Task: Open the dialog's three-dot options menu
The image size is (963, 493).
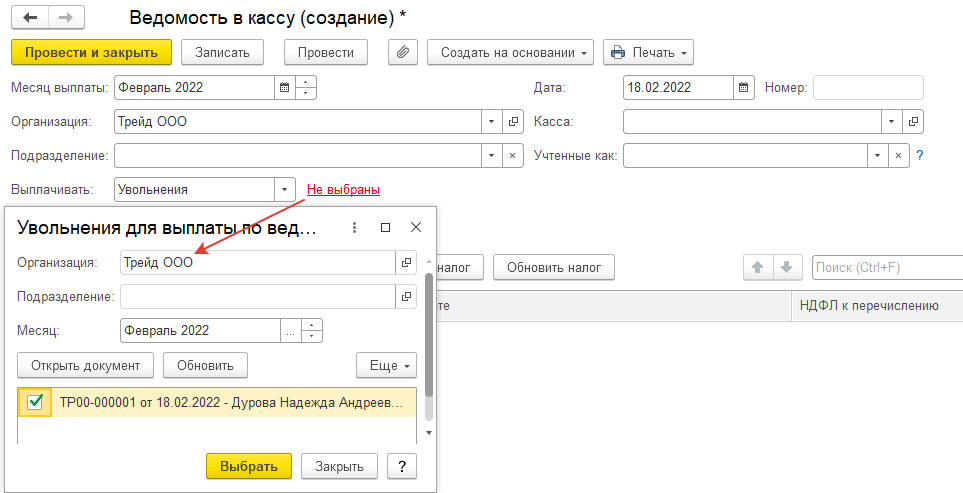Action: (354, 228)
